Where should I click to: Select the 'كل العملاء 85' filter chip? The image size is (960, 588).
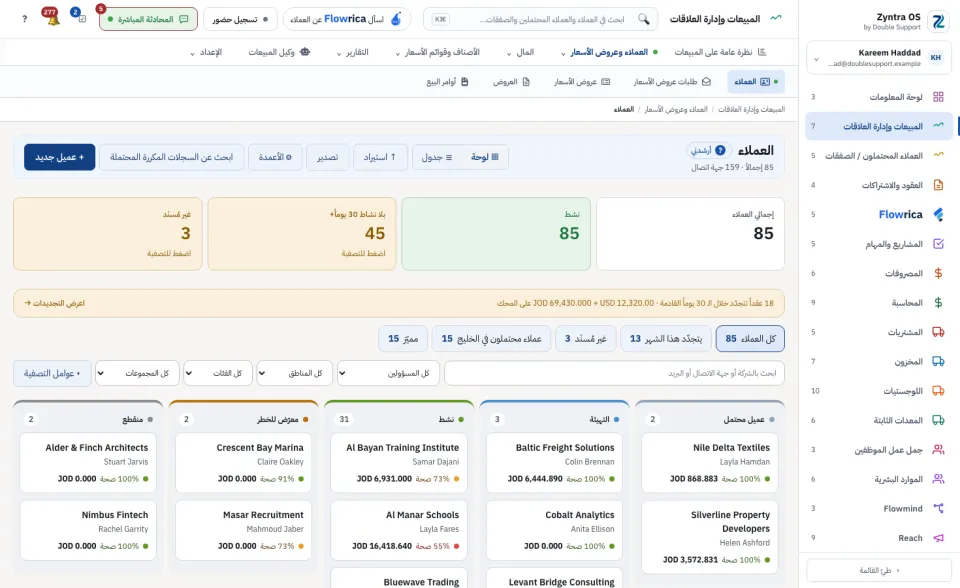(x=750, y=339)
